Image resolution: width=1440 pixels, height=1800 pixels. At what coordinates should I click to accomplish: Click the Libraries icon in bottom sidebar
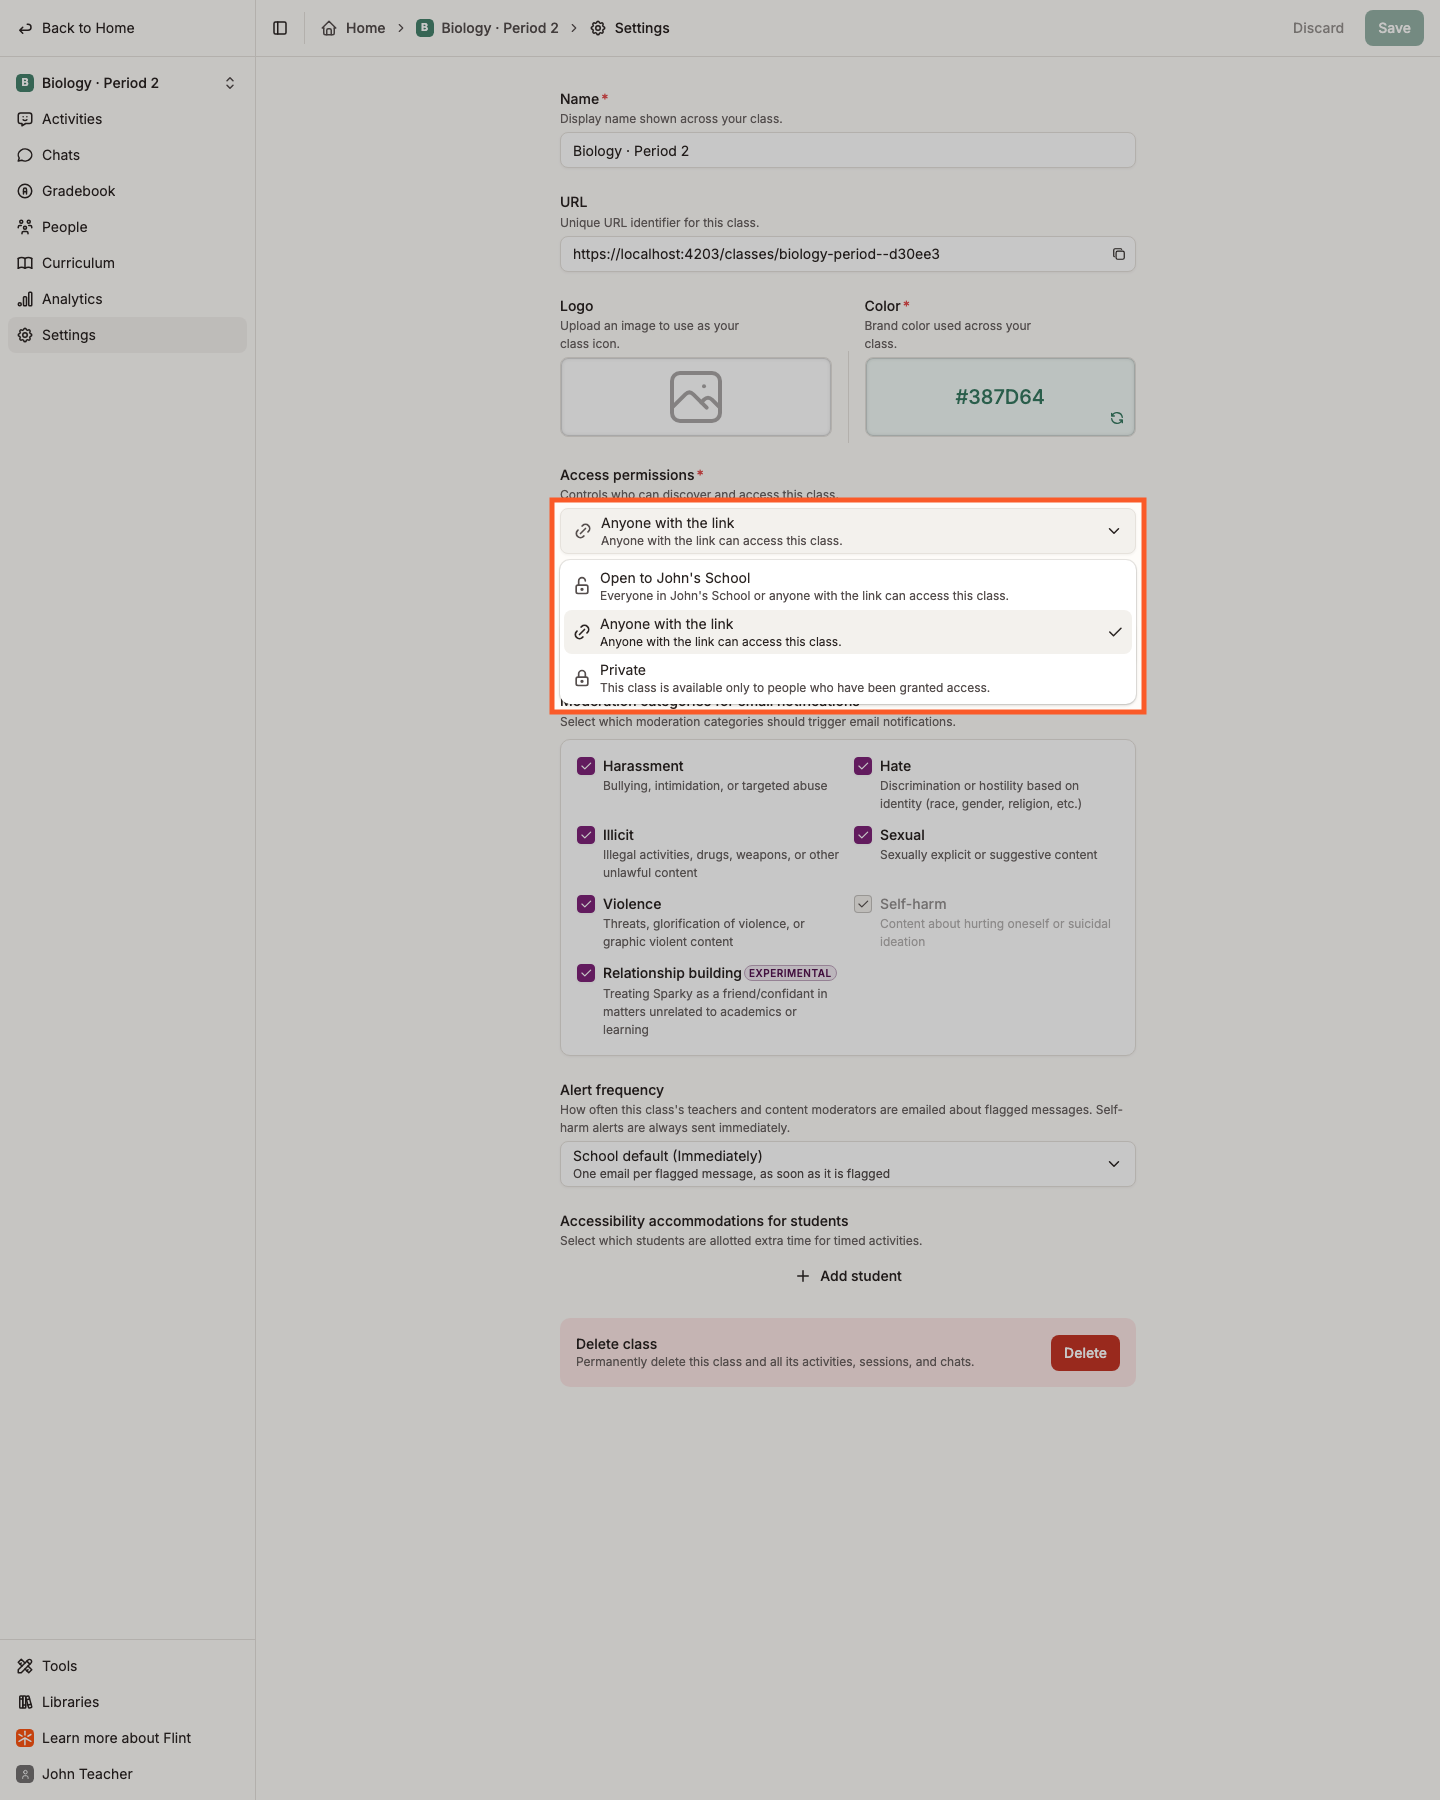25,1702
